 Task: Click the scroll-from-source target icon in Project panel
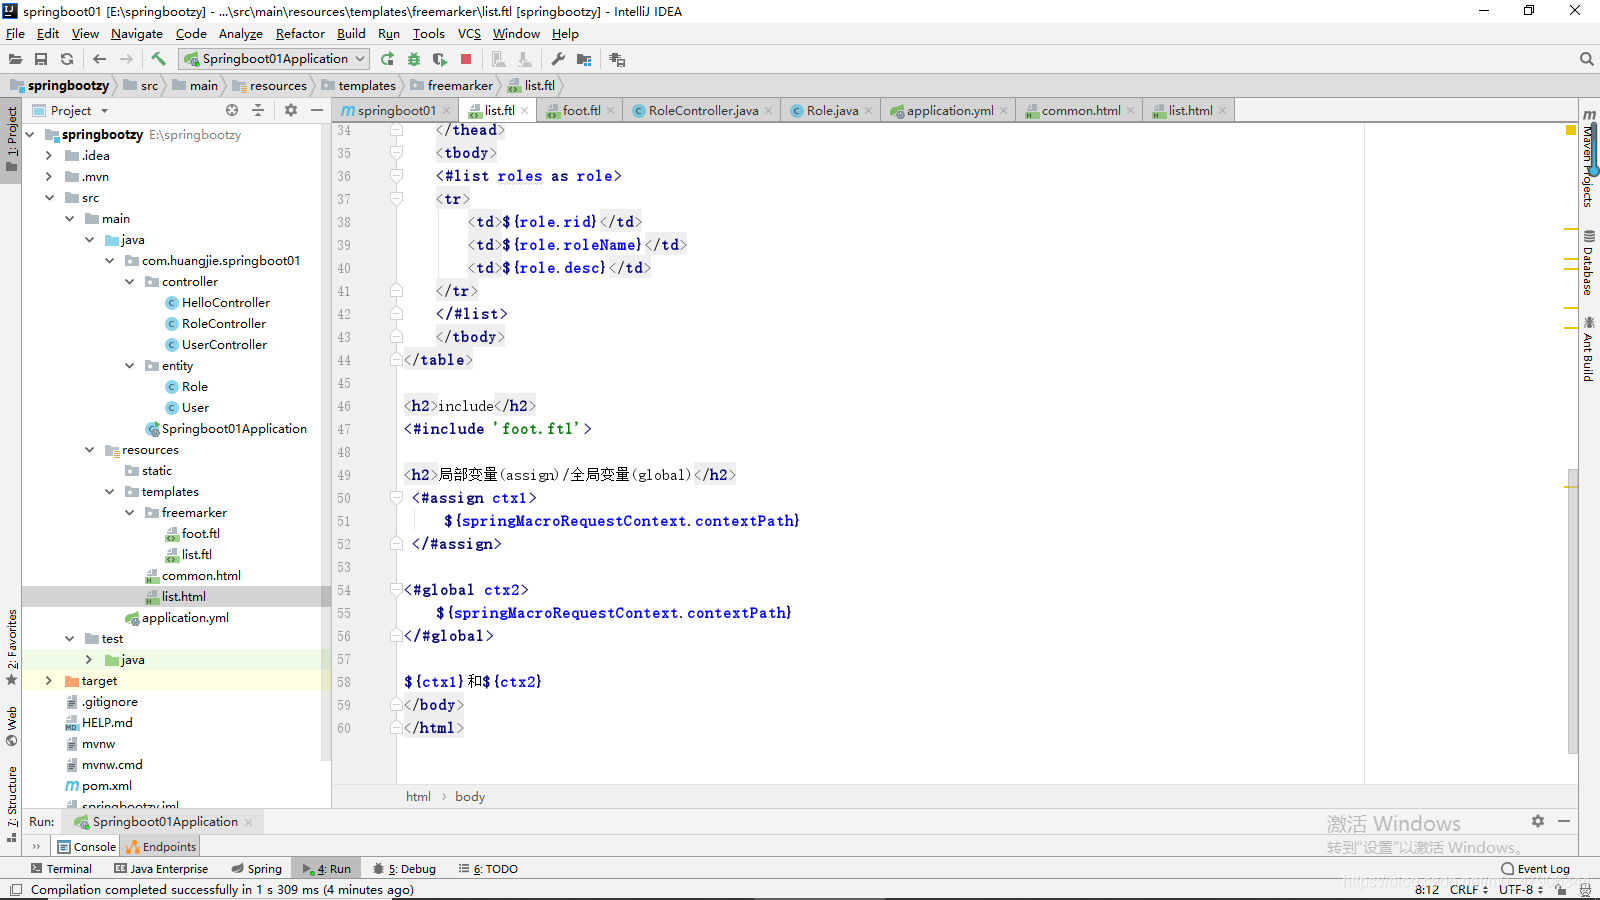pyautogui.click(x=232, y=110)
